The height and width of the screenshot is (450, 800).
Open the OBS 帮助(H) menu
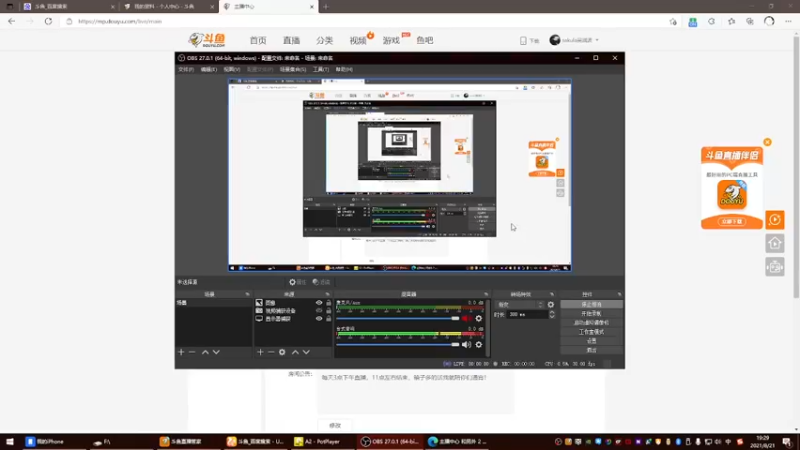pyautogui.click(x=344, y=69)
